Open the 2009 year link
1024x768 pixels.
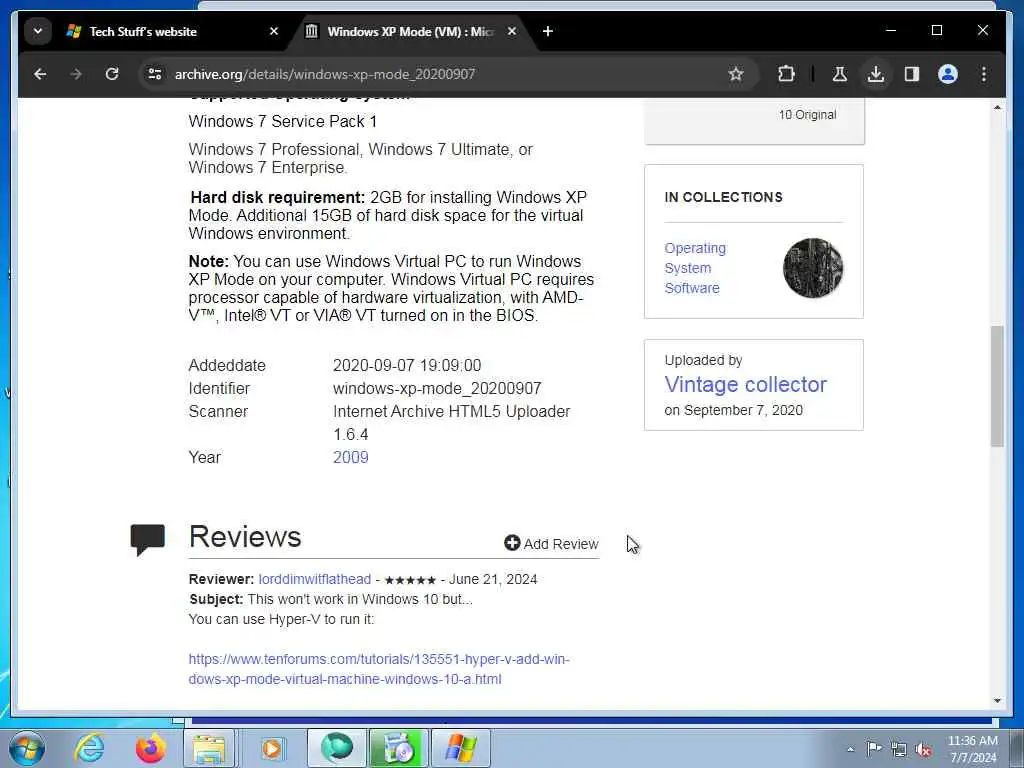351,457
